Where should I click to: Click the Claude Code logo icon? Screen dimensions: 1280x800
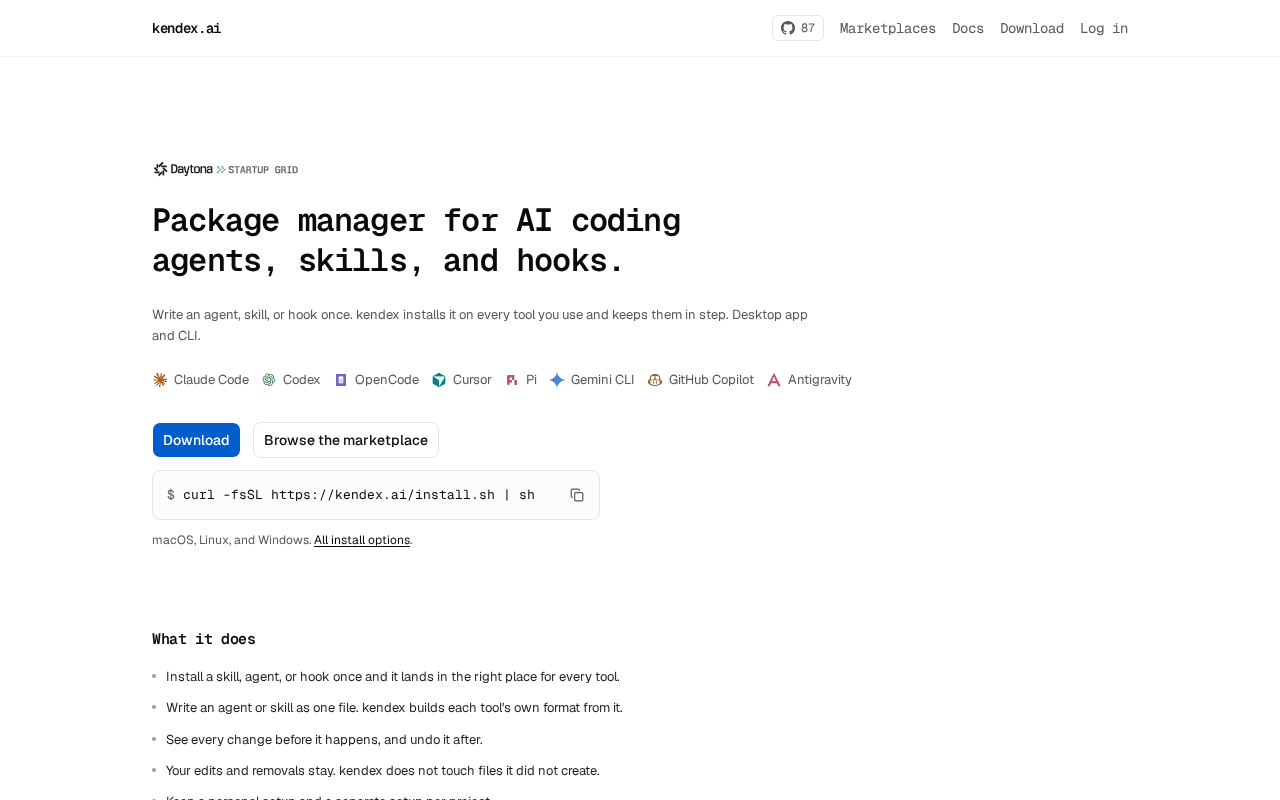click(160, 380)
